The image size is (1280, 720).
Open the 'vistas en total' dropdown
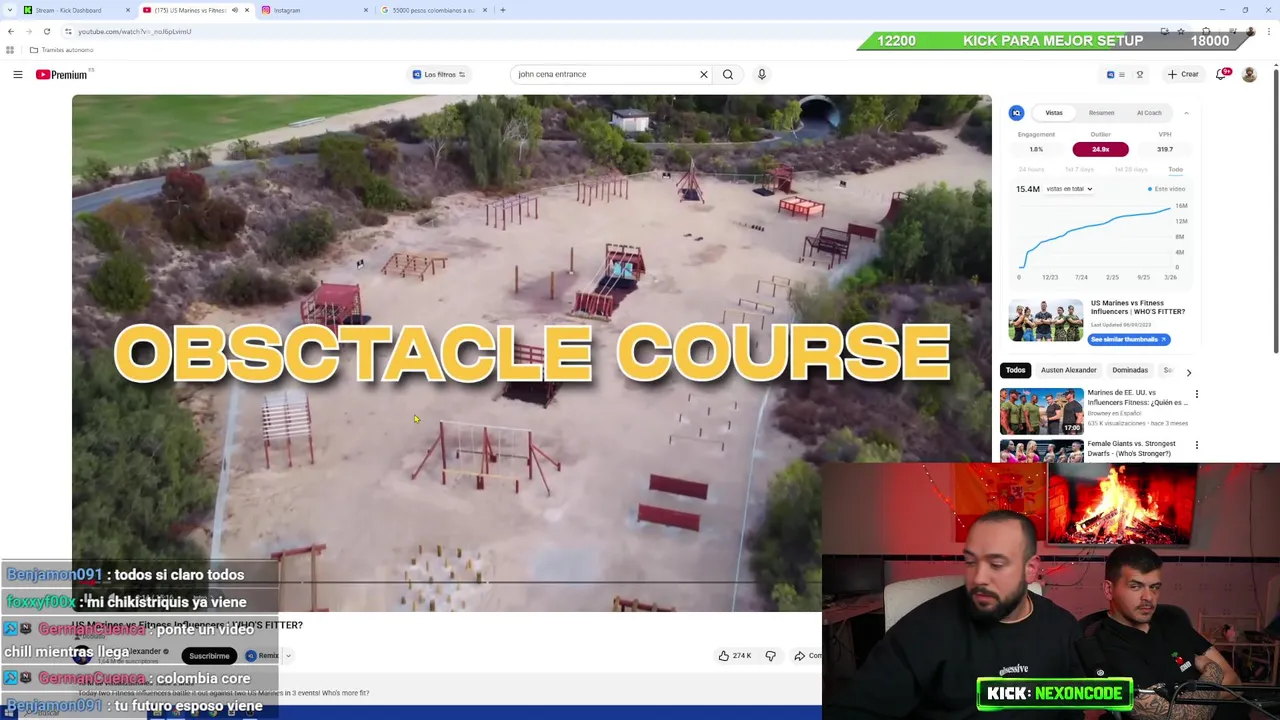[x=1069, y=189]
